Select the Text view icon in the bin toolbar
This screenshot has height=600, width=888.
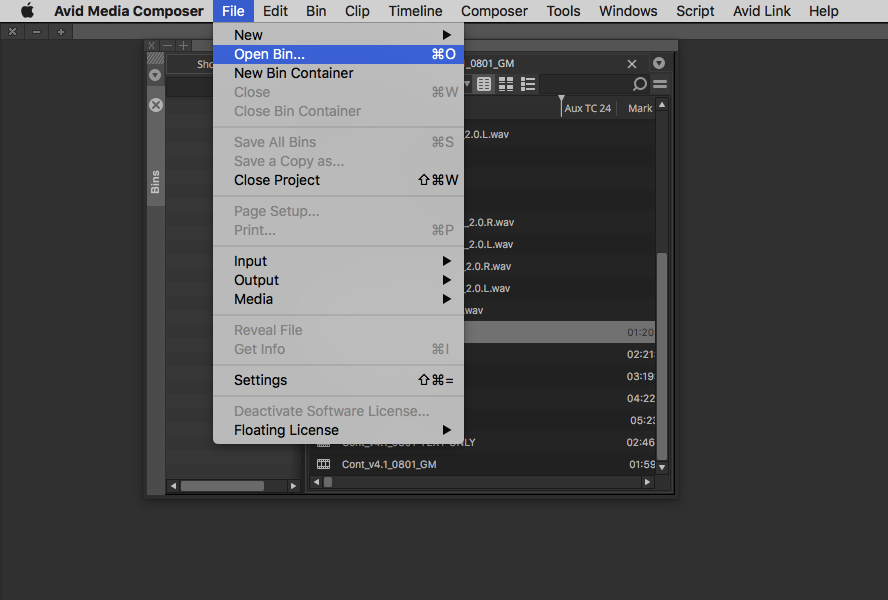point(484,84)
